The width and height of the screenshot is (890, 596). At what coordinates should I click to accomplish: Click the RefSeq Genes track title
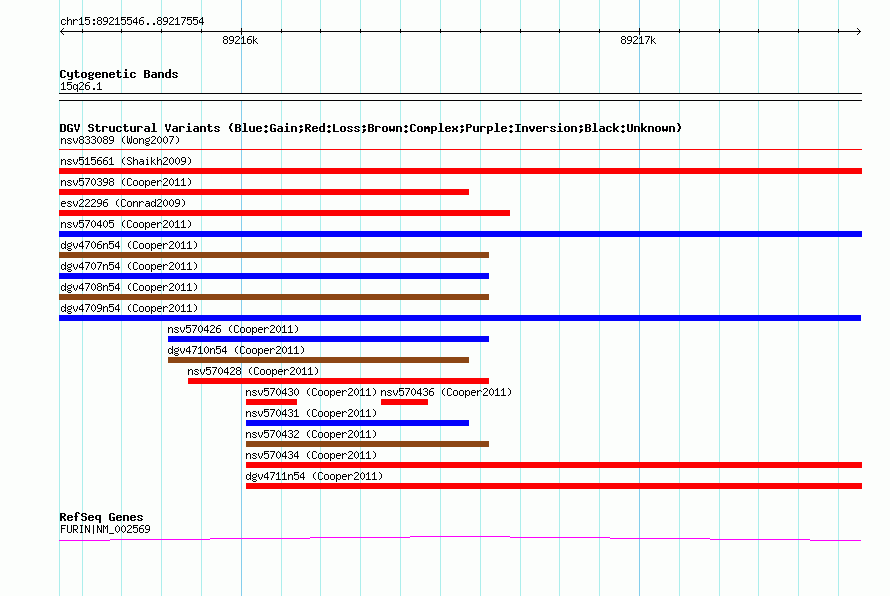[101, 517]
